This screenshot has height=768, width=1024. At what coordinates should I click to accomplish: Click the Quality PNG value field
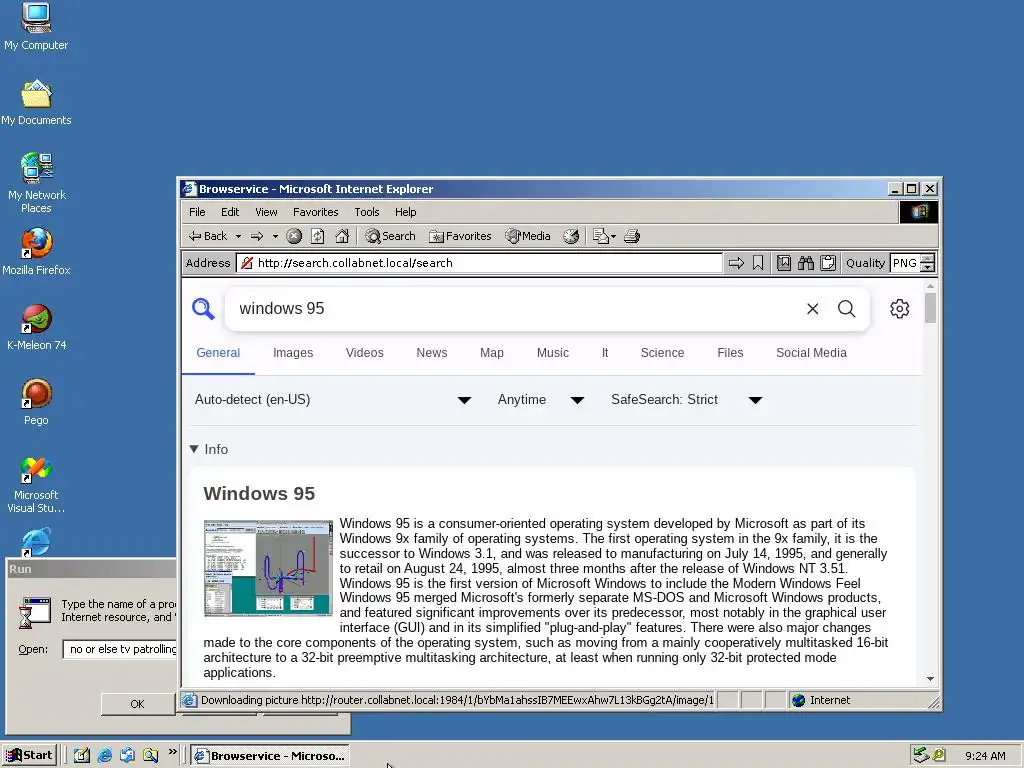tap(904, 263)
